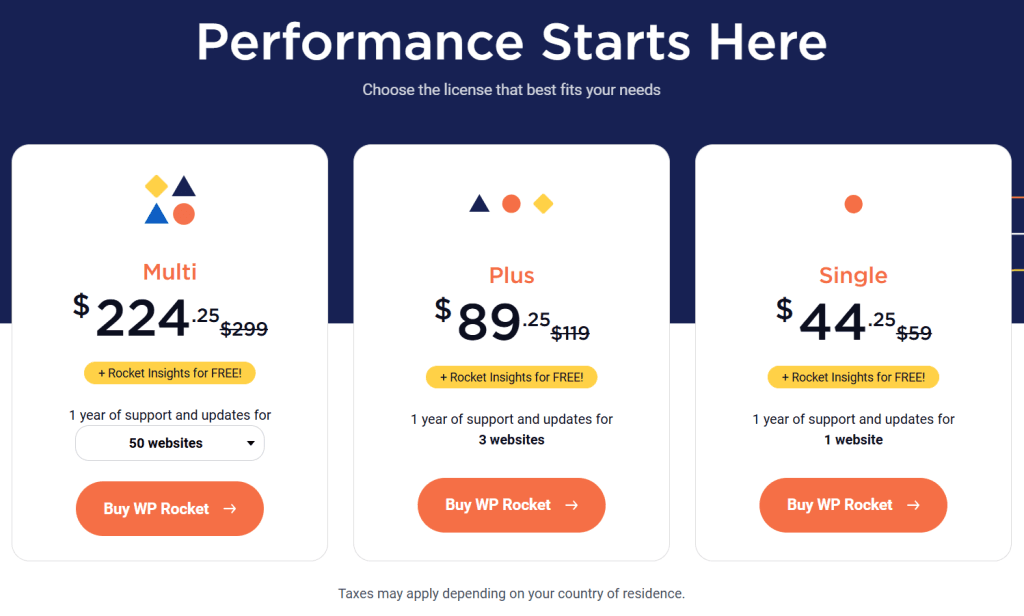
Task: Click Buy WP Rocket under Multi plan
Action: tap(169, 508)
